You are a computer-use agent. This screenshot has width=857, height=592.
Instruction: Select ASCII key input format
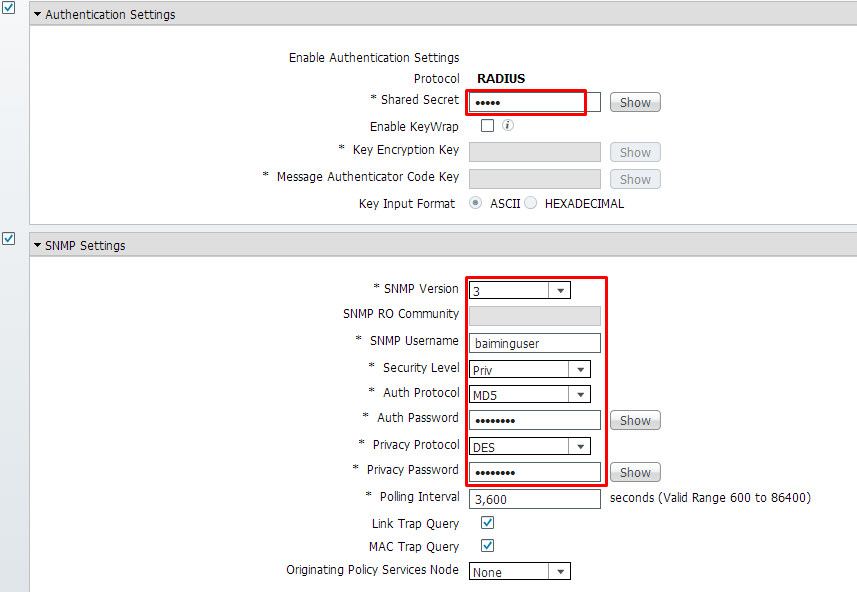pyautogui.click(x=476, y=203)
